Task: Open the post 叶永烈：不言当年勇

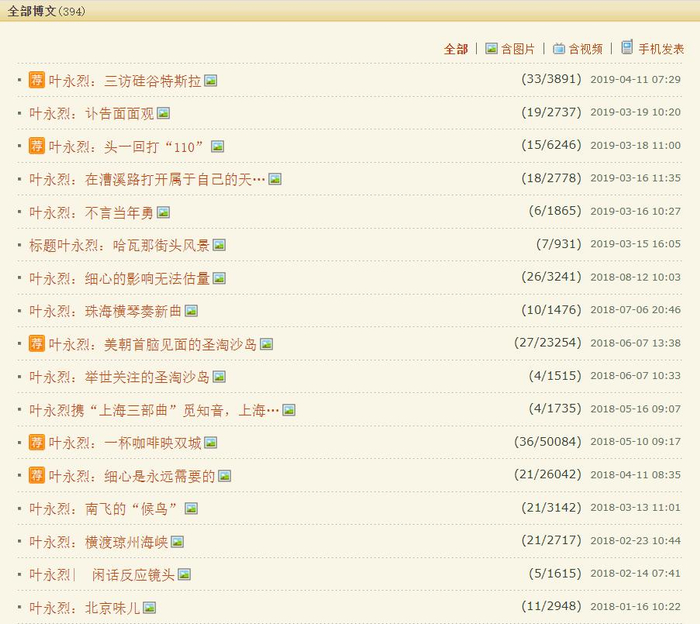Action: [92, 213]
